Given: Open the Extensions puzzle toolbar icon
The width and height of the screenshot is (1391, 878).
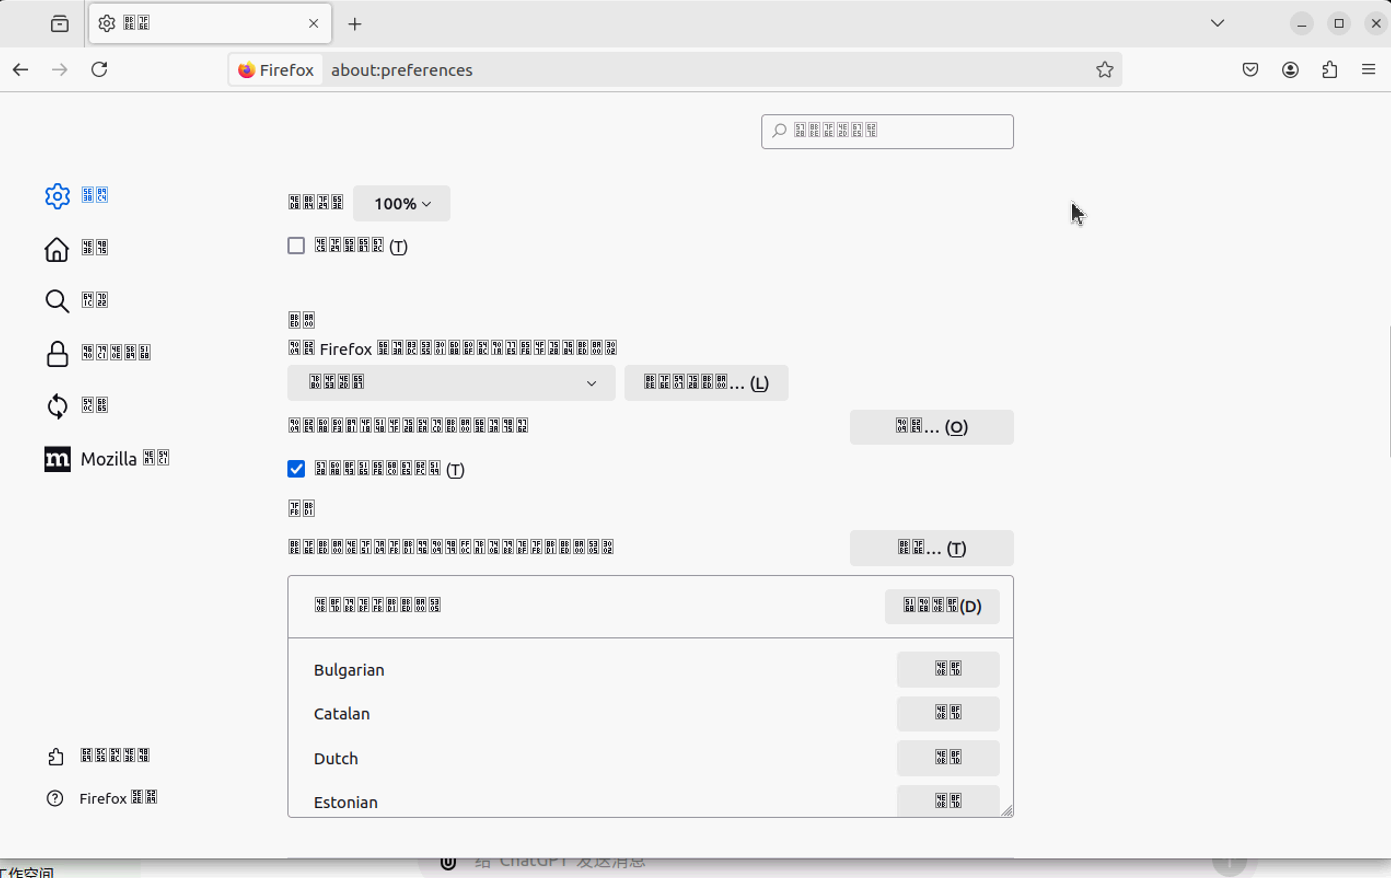Looking at the screenshot, I should click(1329, 70).
